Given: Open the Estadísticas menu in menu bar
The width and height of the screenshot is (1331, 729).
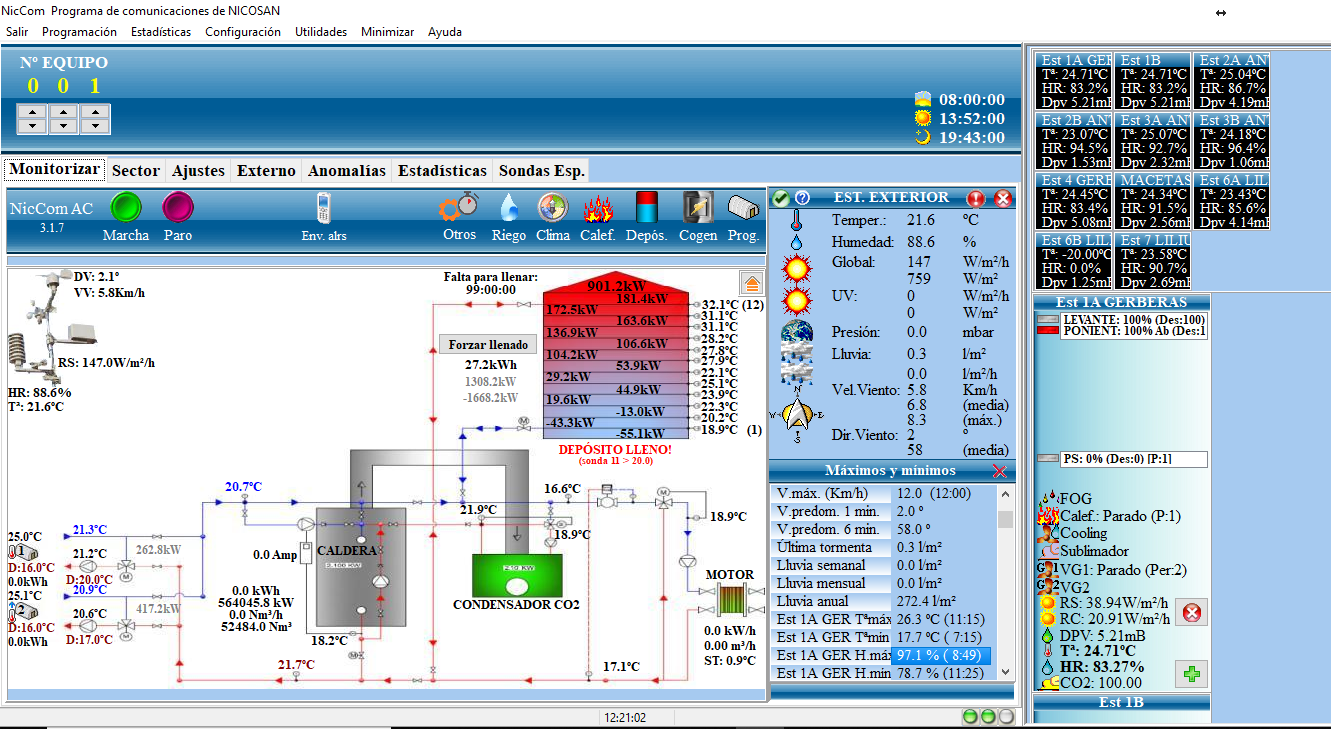Looking at the screenshot, I should pyautogui.click(x=161, y=32).
